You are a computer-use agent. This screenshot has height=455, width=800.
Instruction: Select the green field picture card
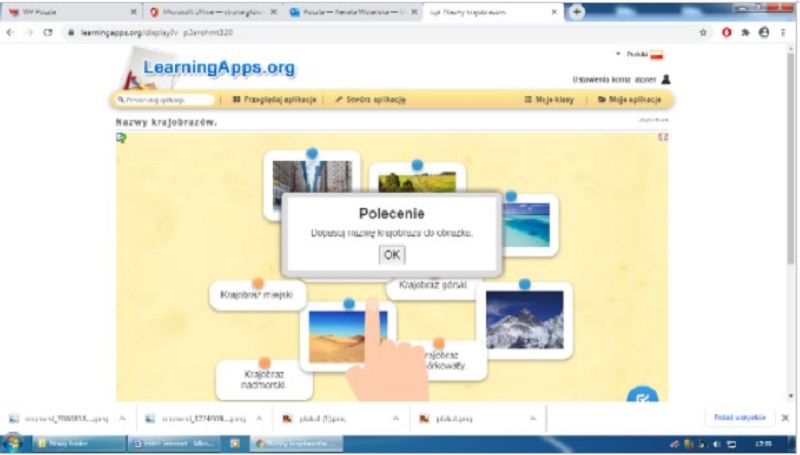[x=417, y=179]
